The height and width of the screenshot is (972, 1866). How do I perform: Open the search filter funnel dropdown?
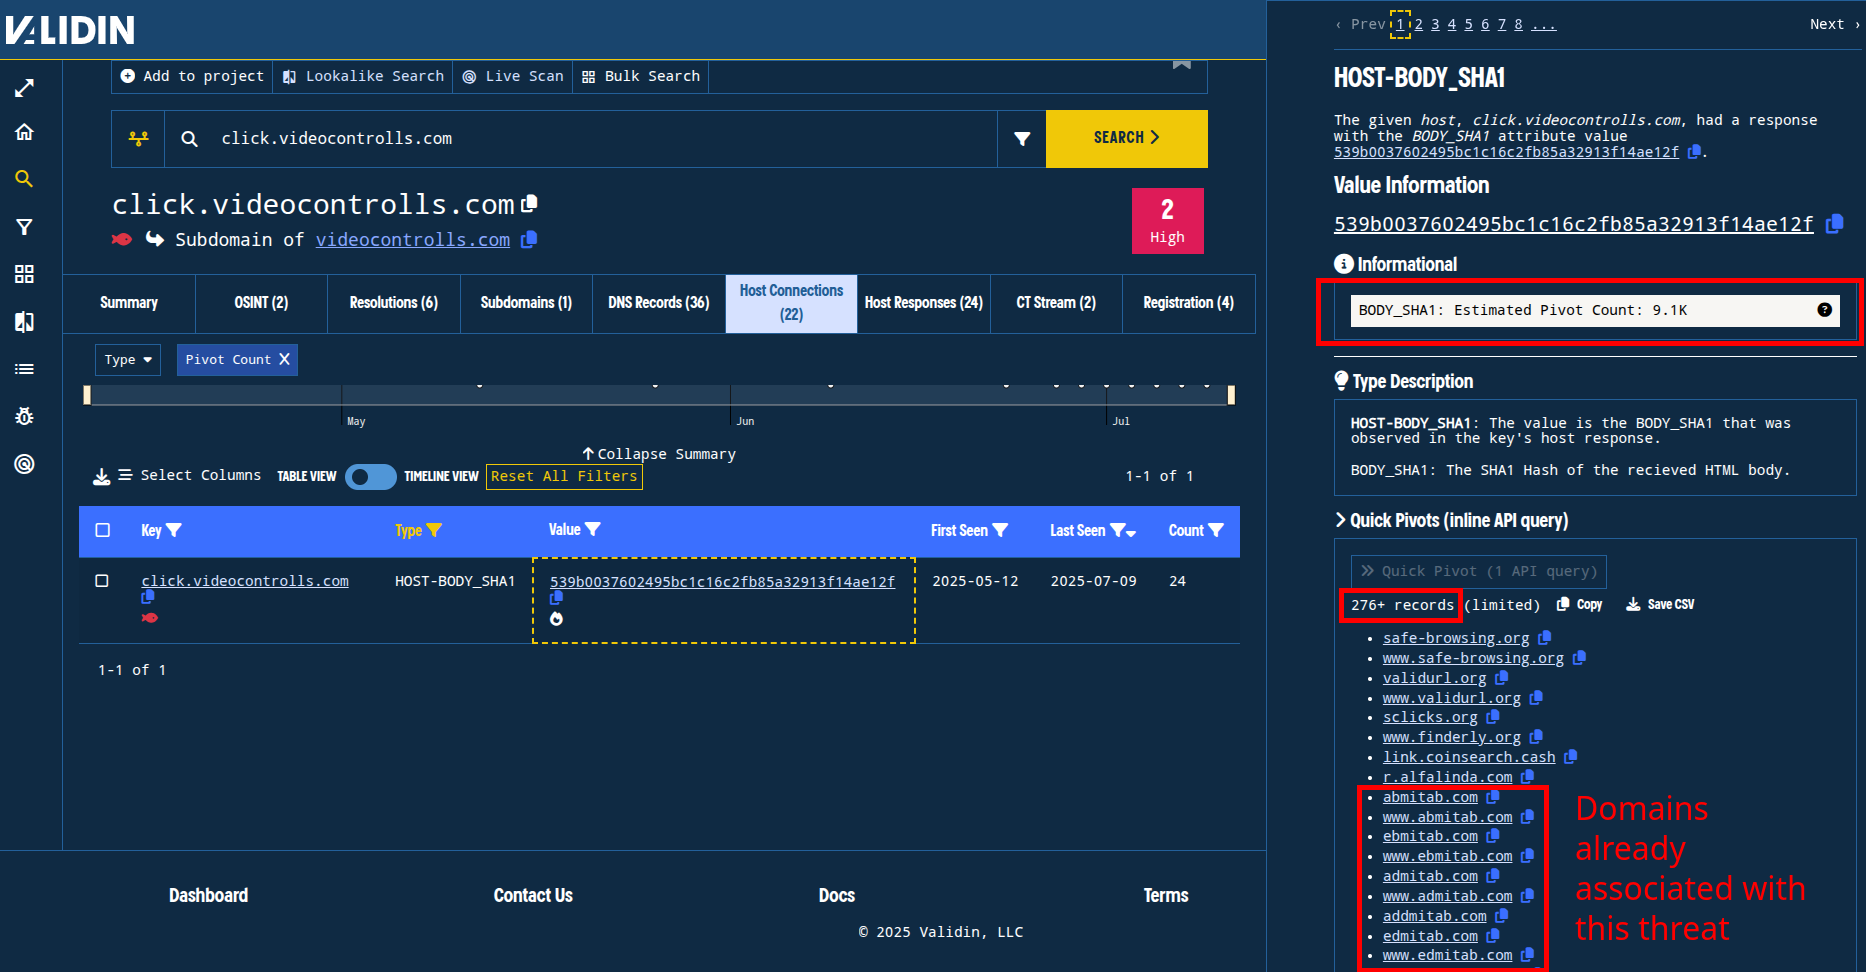click(1022, 139)
